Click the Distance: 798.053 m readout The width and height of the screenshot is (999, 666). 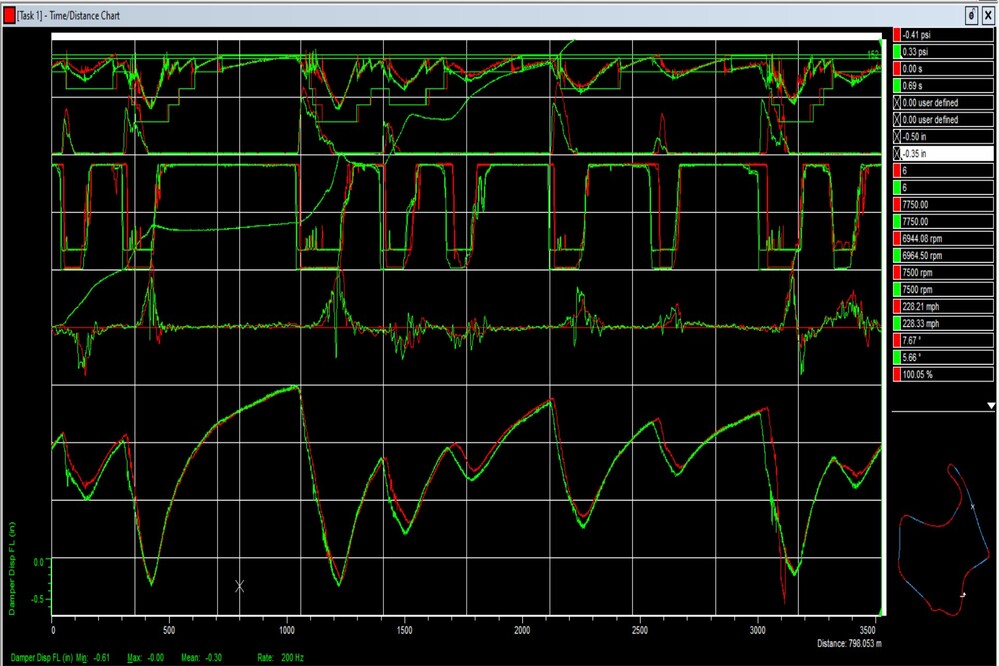[x=849, y=644]
